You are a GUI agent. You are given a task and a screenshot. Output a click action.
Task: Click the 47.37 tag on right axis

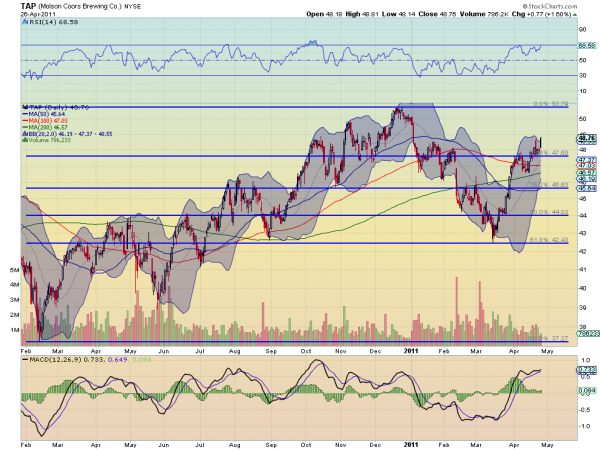tap(587, 160)
